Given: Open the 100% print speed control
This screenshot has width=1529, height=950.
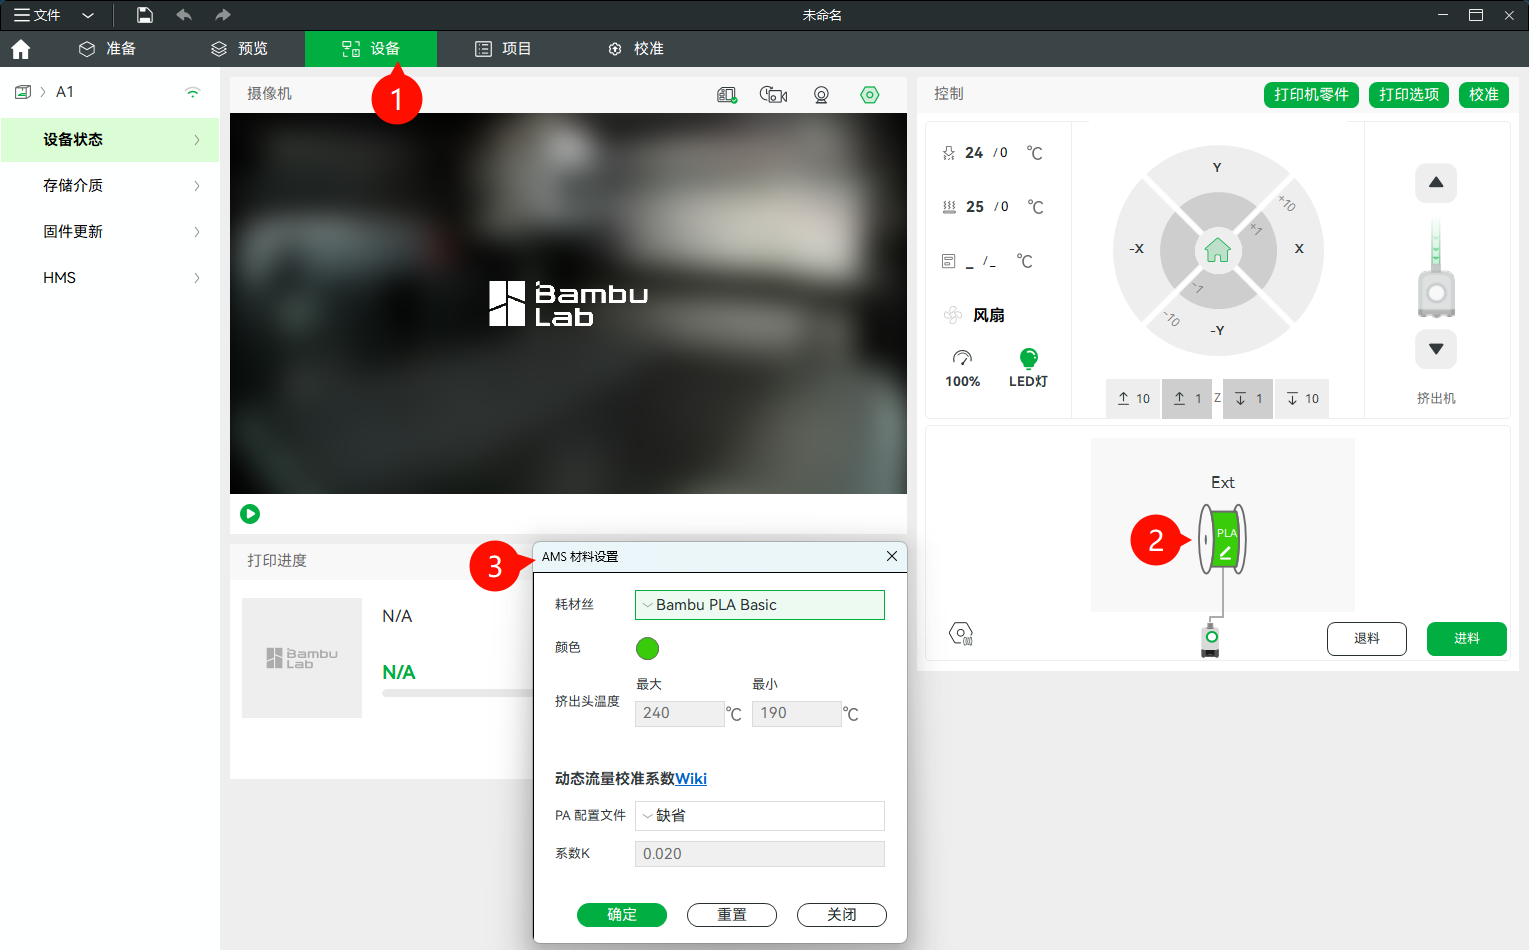Looking at the screenshot, I should (963, 369).
